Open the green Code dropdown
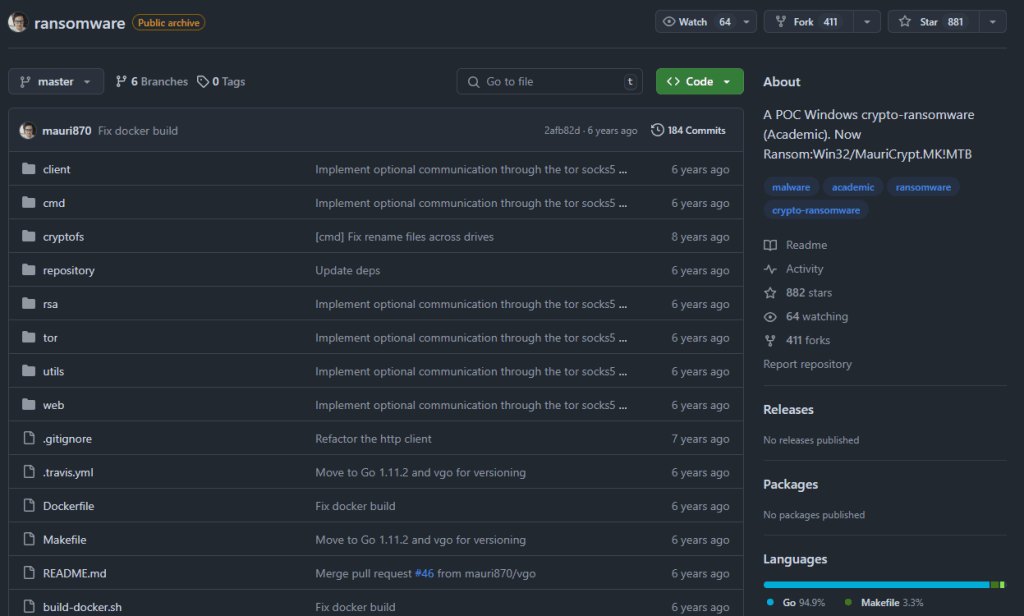 pyautogui.click(x=699, y=82)
